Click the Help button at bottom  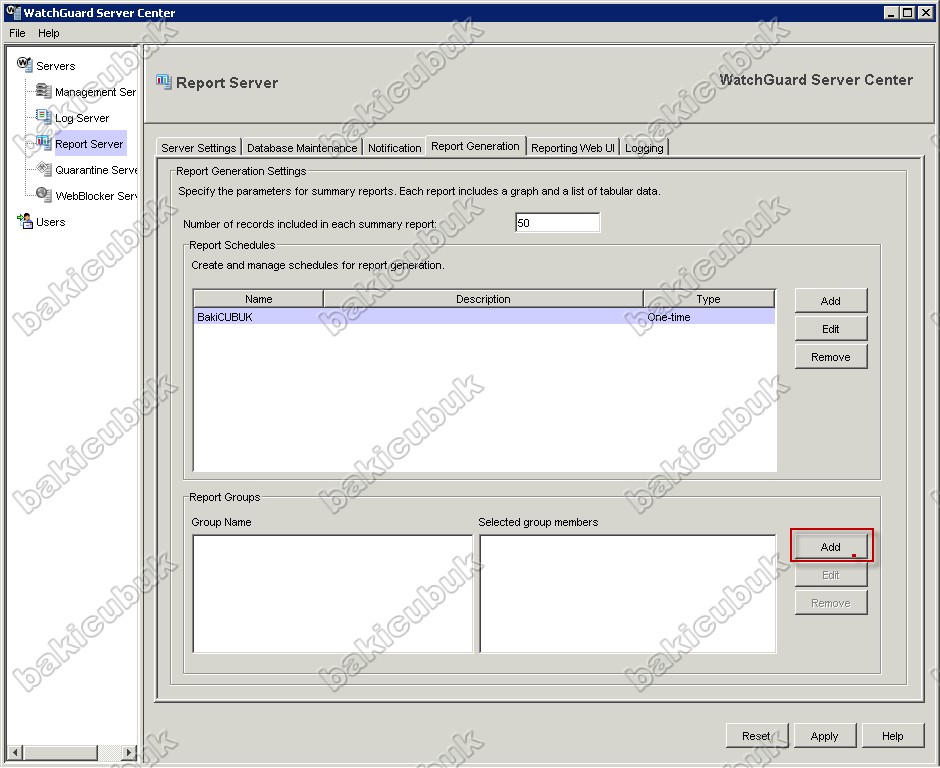point(893,736)
